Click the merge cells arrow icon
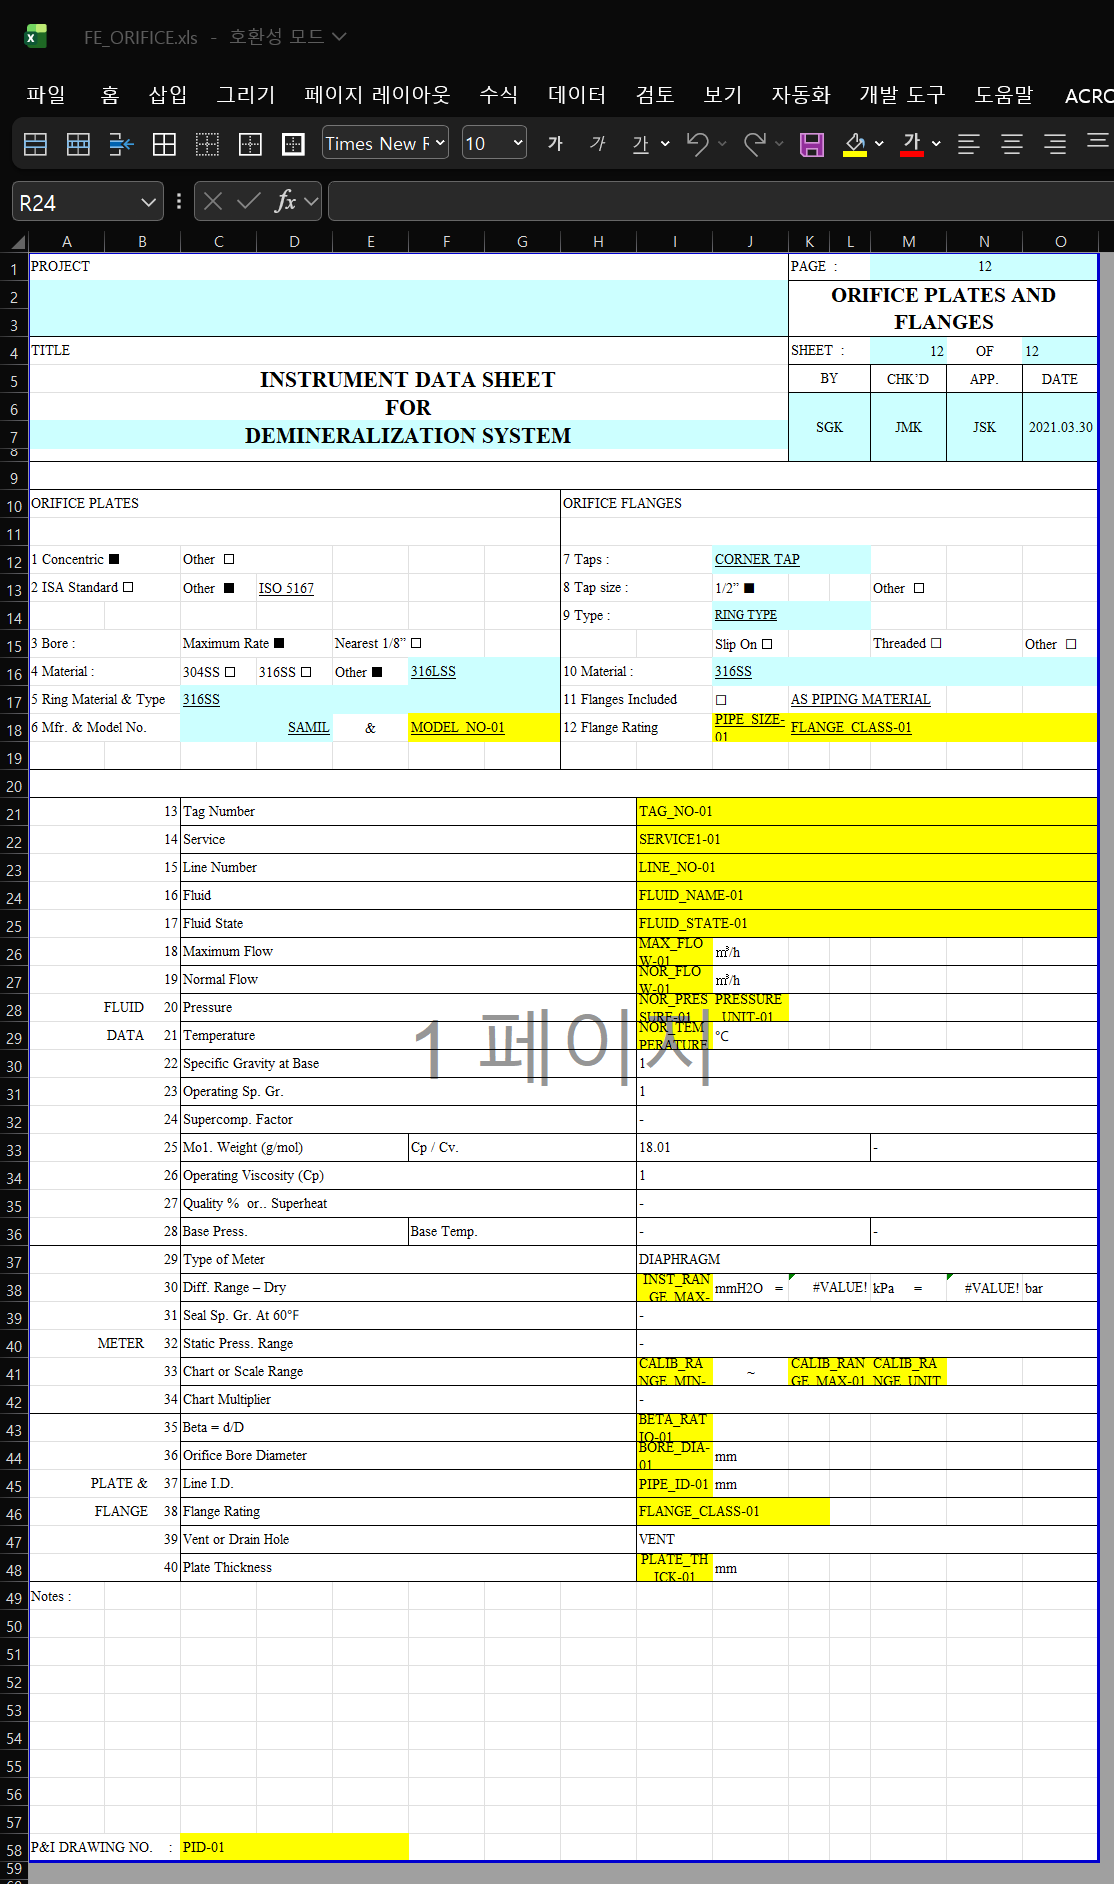Screen dimensions: 1114x1884 [x=121, y=144]
